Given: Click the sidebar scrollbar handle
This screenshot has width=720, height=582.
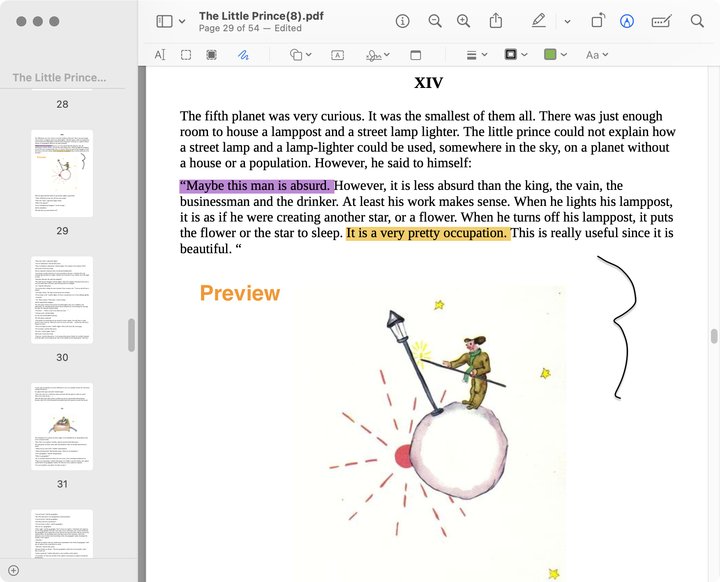Looking at the screenshot, I should click(131, 335).
